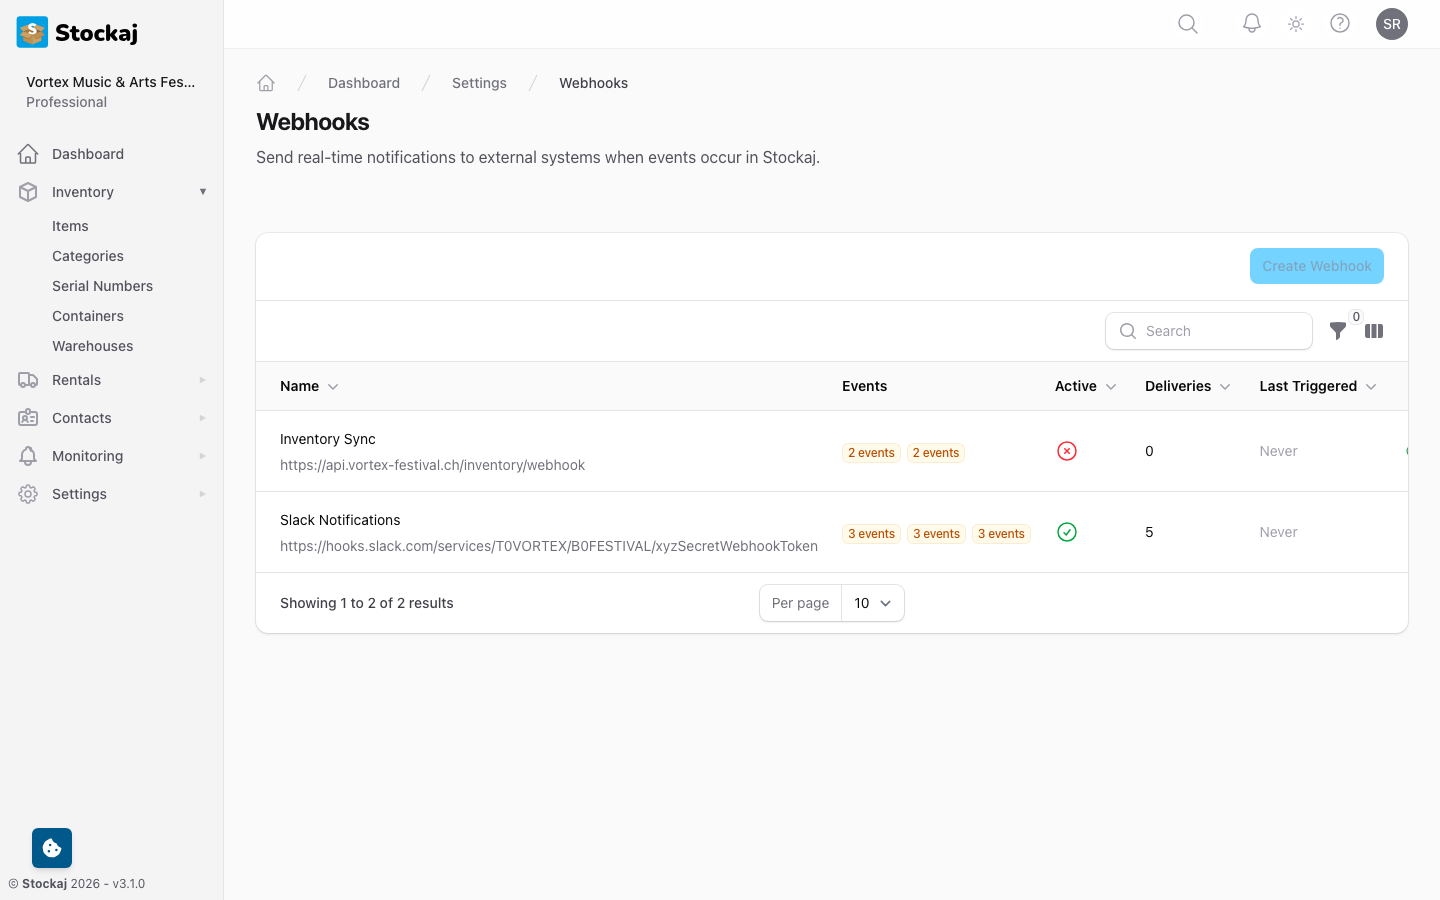Click the home icon in the breadcrumb
This screenshot has width=1440, height=900.
[x=266, y=82]
